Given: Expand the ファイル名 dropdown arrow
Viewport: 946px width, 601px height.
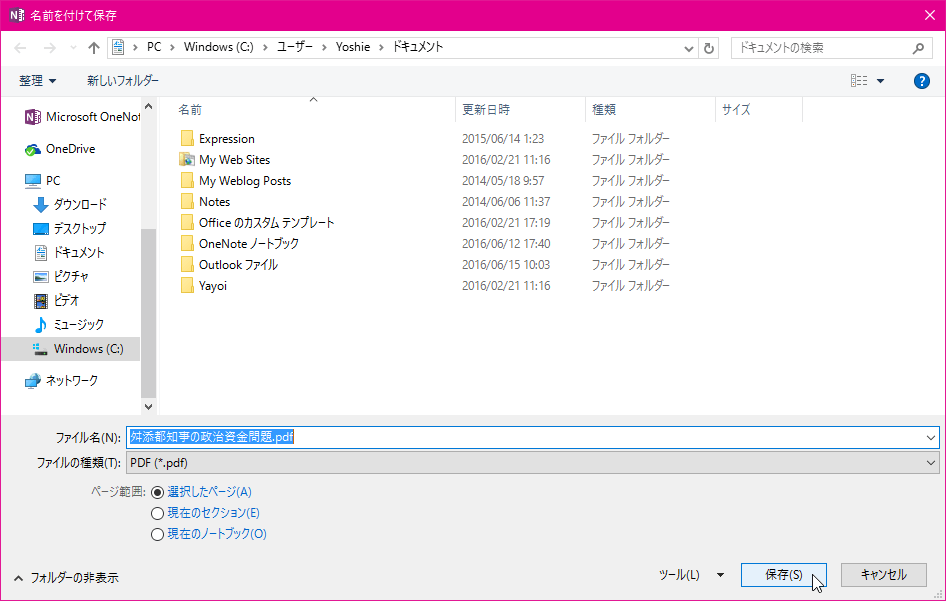Looking at the screenshot, I should (x=931, y=437).
